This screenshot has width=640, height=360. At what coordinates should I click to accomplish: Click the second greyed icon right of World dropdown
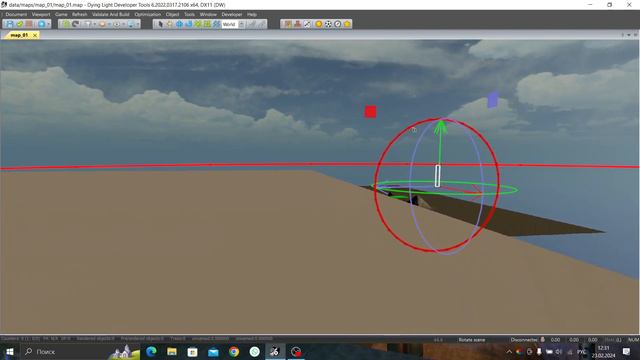261,24
